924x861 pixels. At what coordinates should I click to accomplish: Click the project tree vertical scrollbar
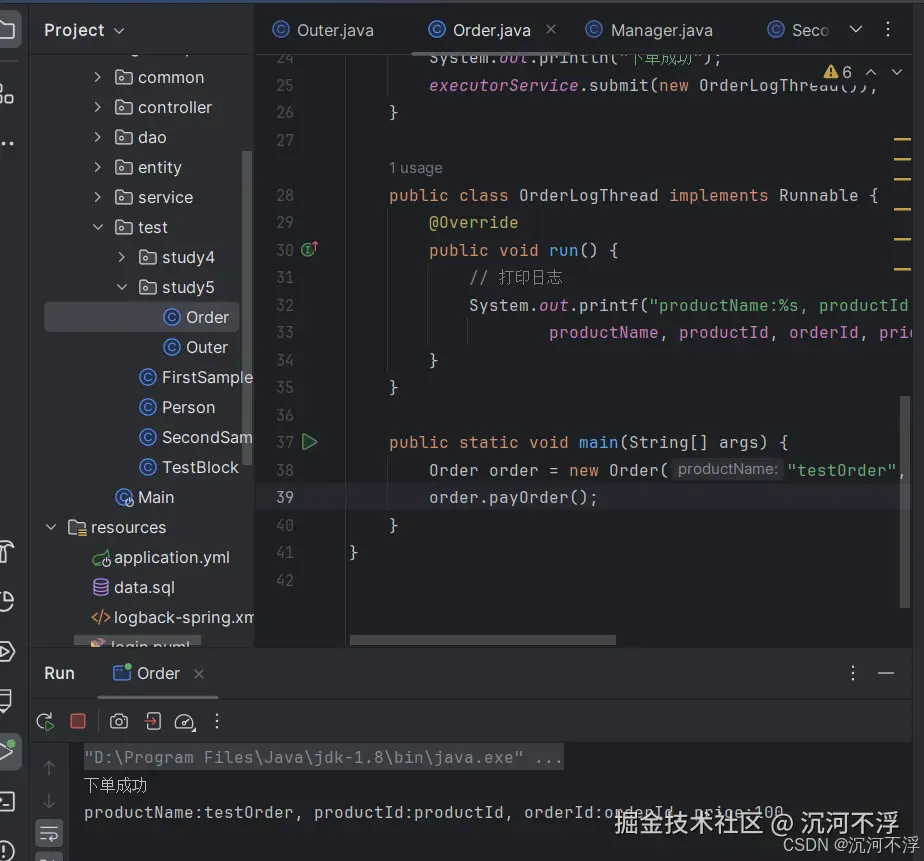tap(247, 308)
